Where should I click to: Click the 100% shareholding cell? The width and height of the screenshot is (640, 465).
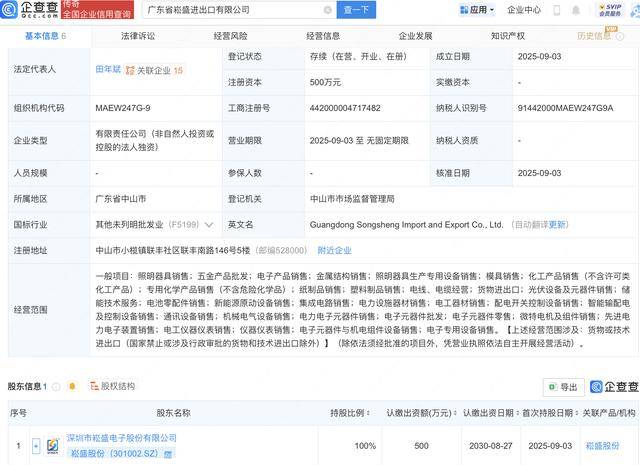coord(365,446)
